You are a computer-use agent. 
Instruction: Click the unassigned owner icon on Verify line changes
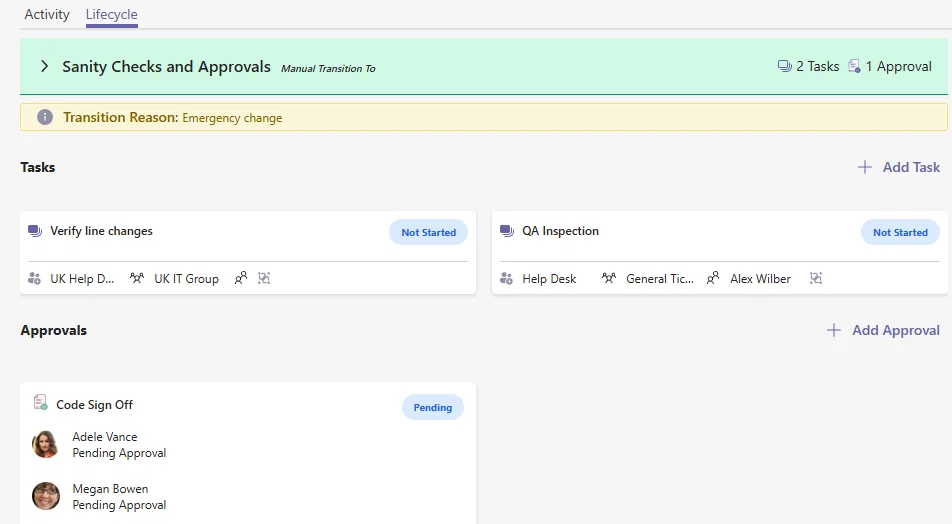click(241, 278)
